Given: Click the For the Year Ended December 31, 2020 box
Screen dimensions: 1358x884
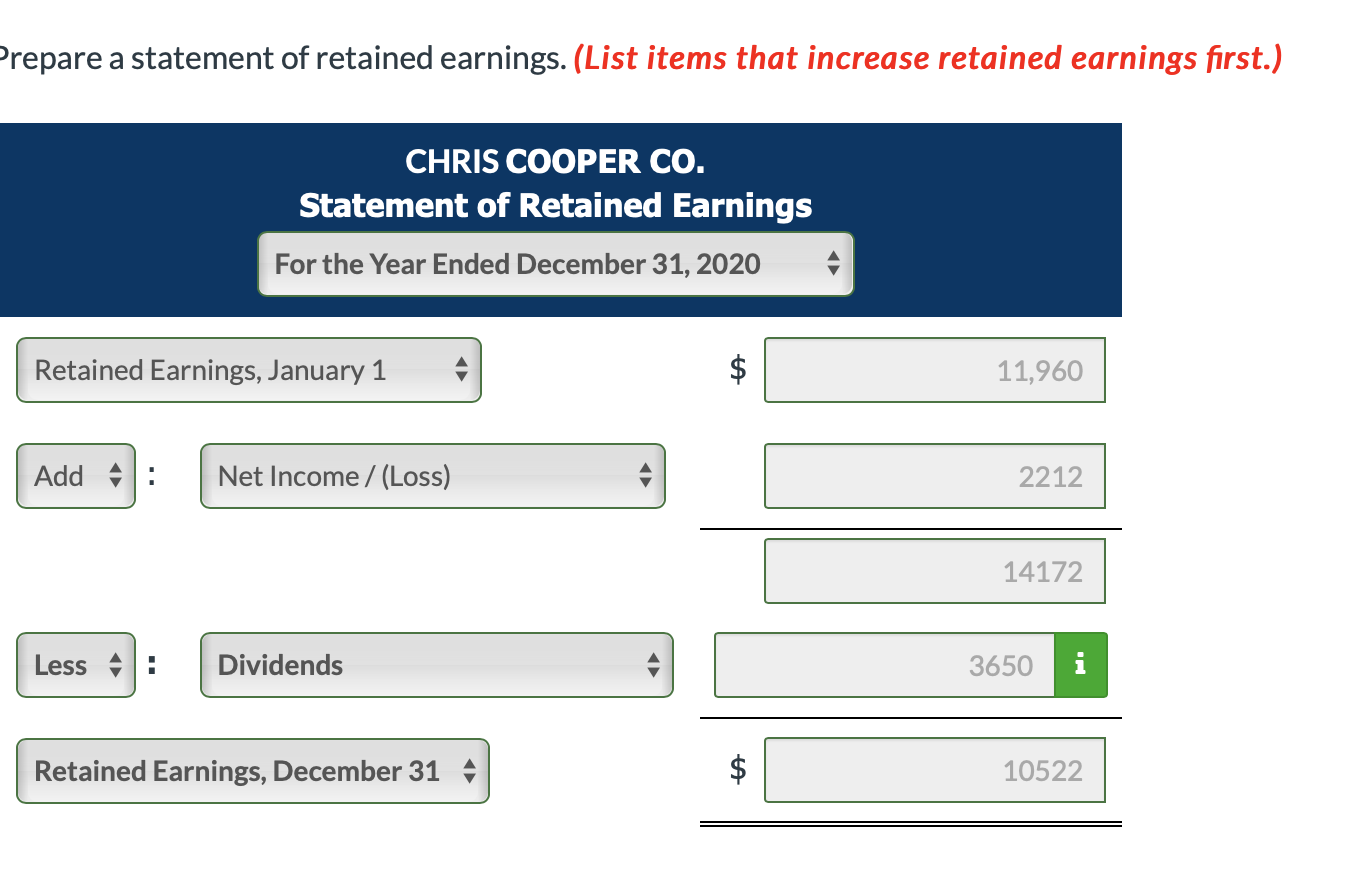Looking at the screenshot, I should (x=556, y=263).
